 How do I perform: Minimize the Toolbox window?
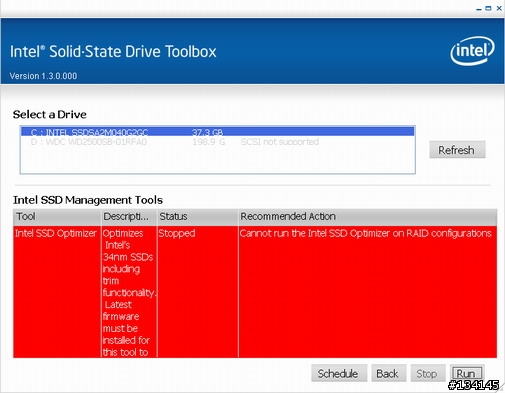(479, 9)
